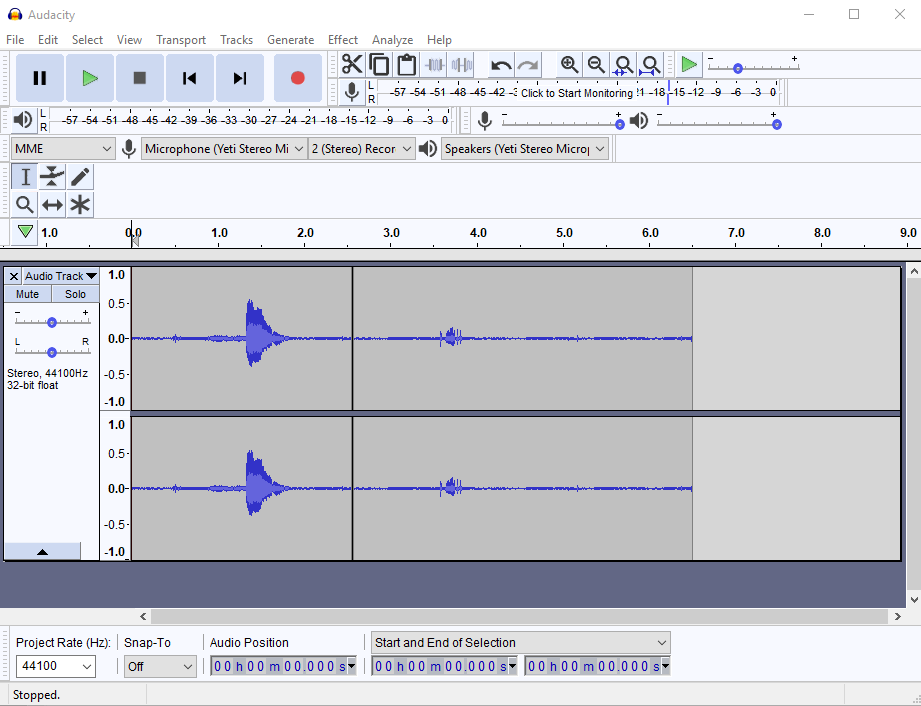921x706 pixels.
Task: Click to Start Monitoring on recording meter
Action: click(577, 93)
